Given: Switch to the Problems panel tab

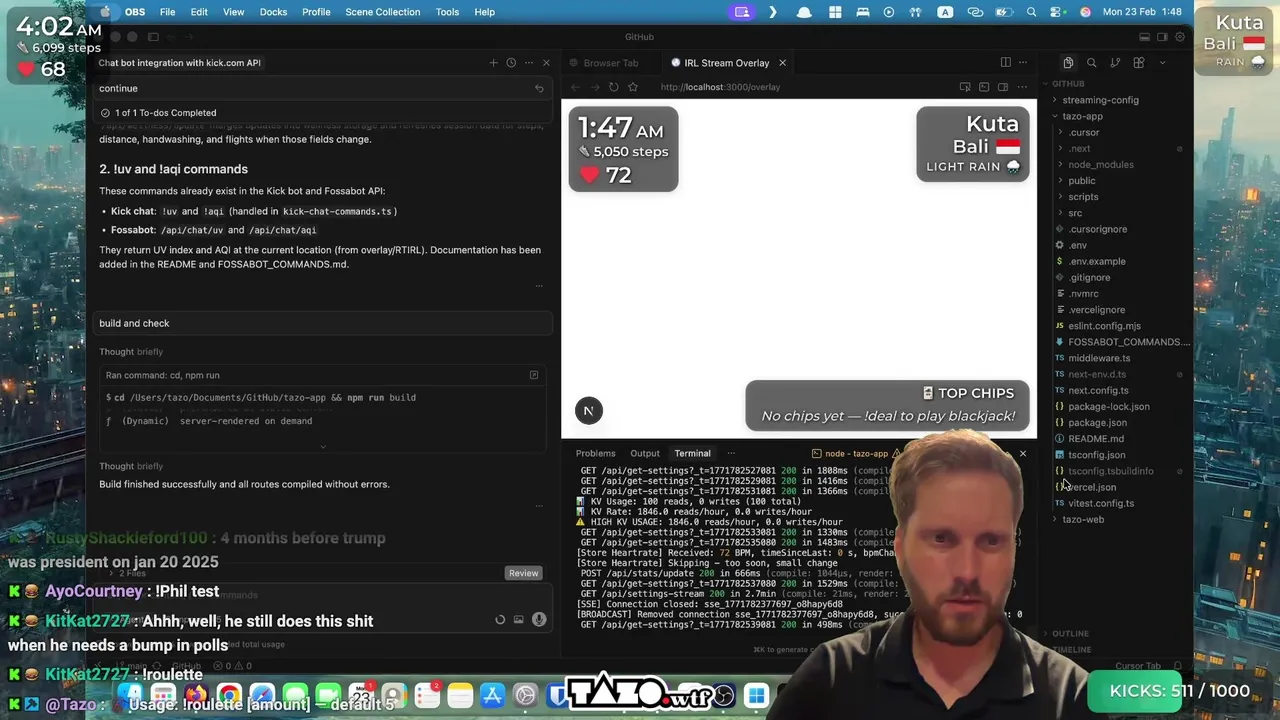Looking at the screenshot, I should 595,454.
